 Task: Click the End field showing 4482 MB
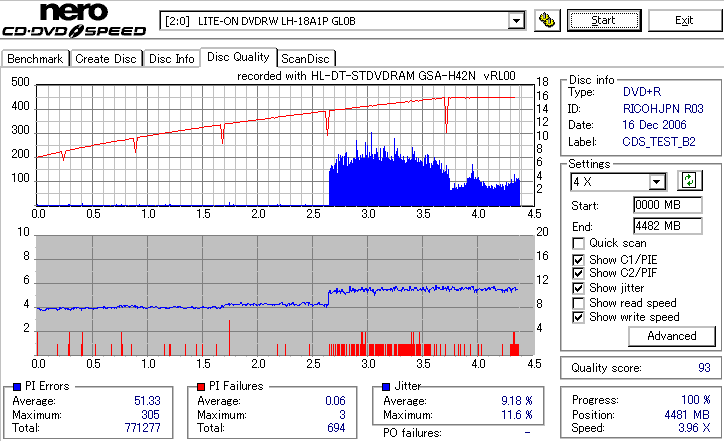(x=668, y=226)
